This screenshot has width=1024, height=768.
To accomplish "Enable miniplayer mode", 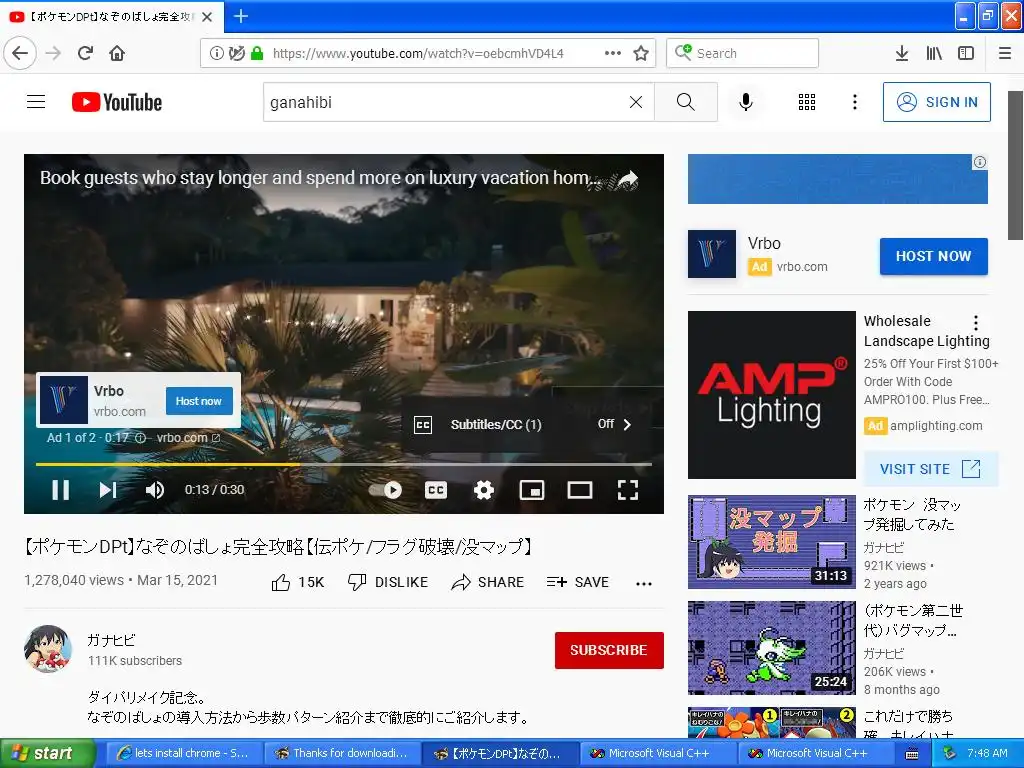I will click(x=532, y=490).
